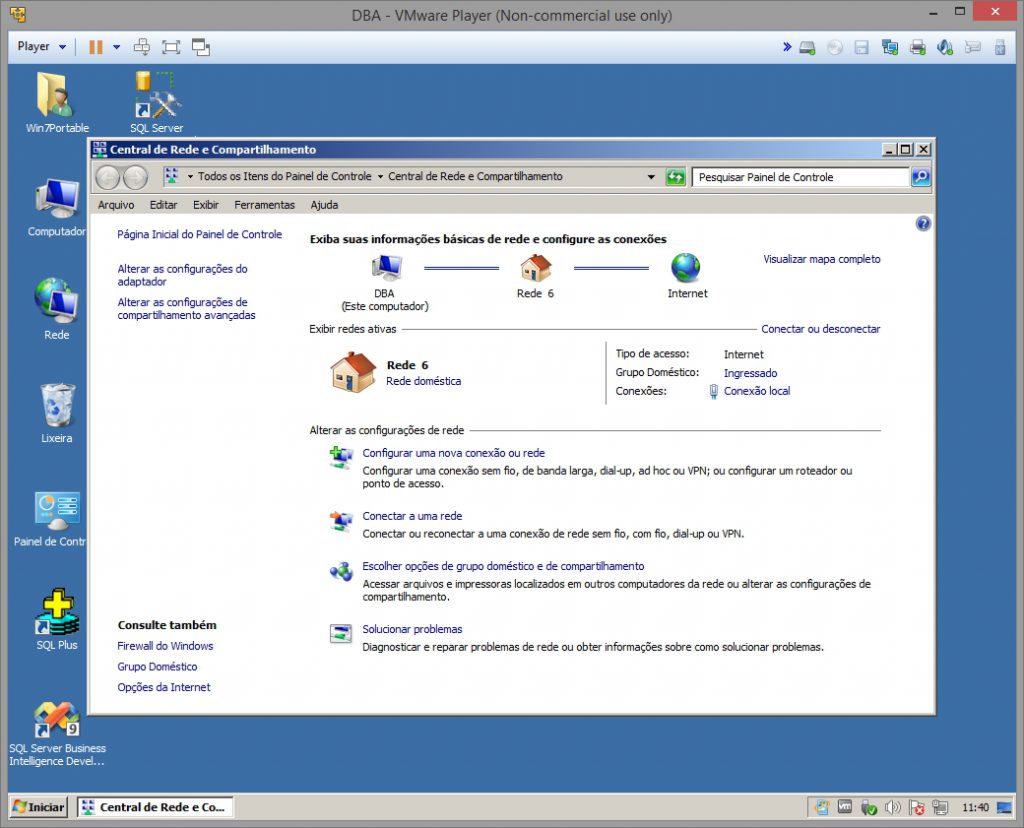Click the virtual CD/DVD drive icon
The image size is (1024, 828).
(834, 47)
